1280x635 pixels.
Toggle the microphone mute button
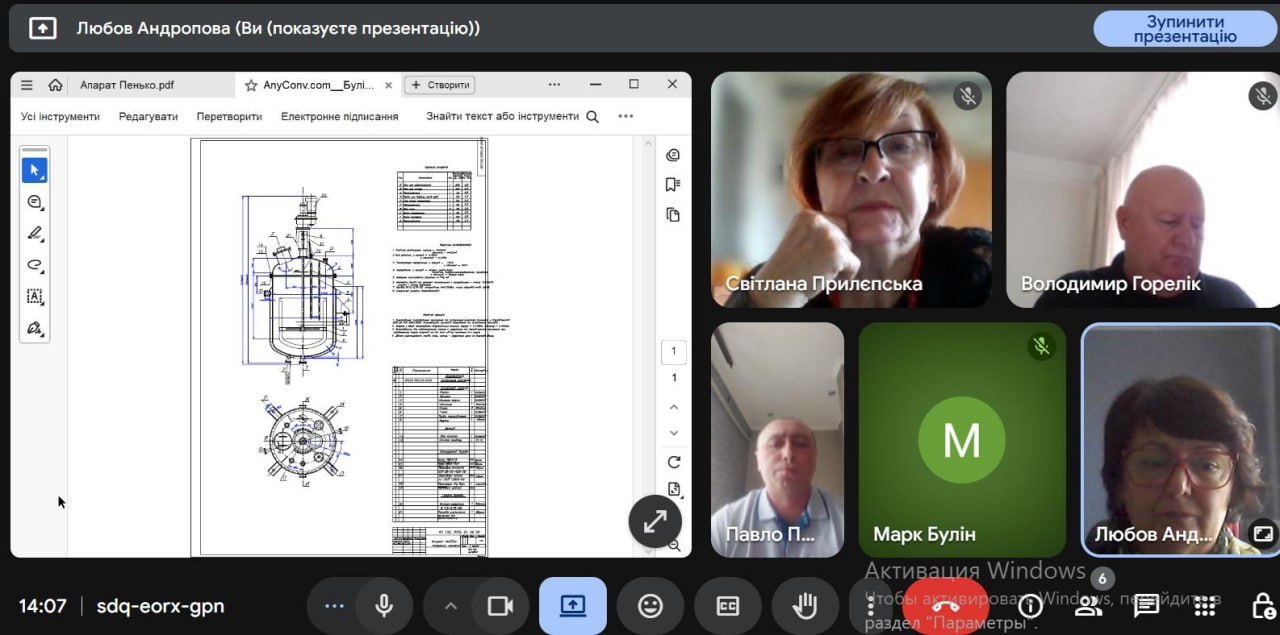pyautogui.click(x=383, y=606)
